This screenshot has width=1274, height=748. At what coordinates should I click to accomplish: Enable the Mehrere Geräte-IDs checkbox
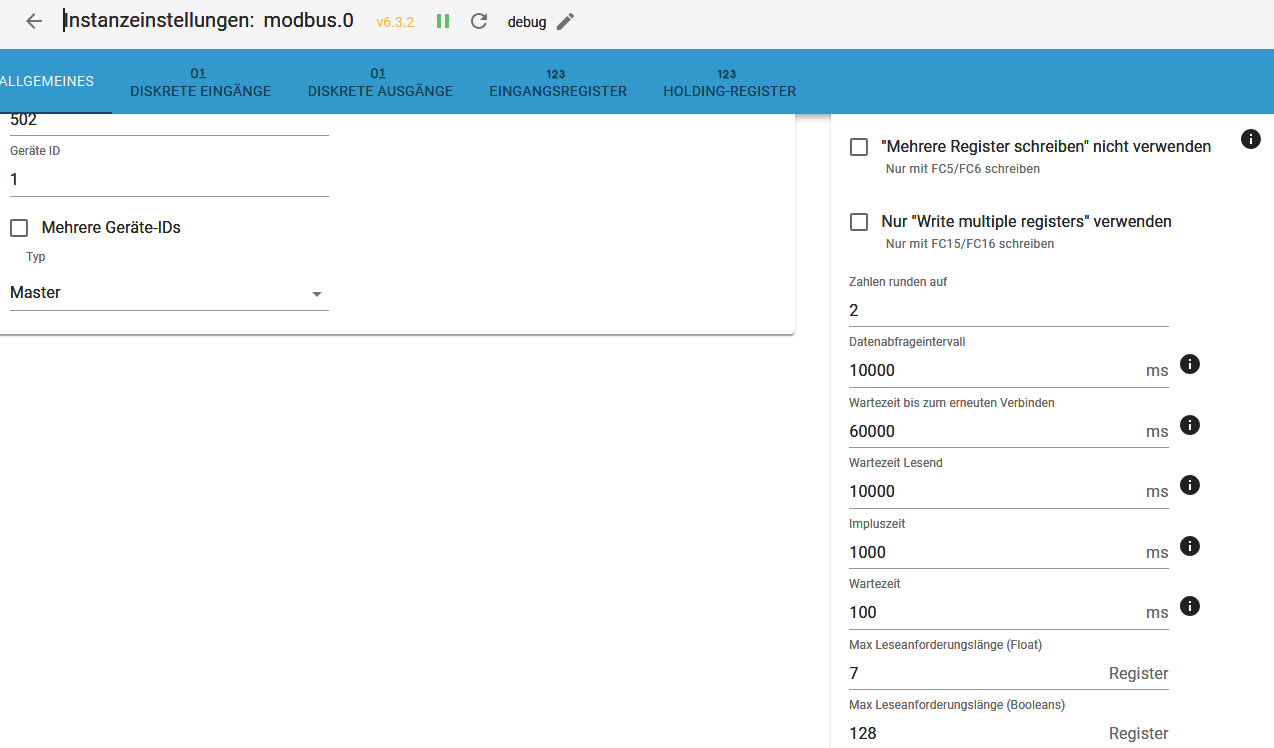click(19, 228)
